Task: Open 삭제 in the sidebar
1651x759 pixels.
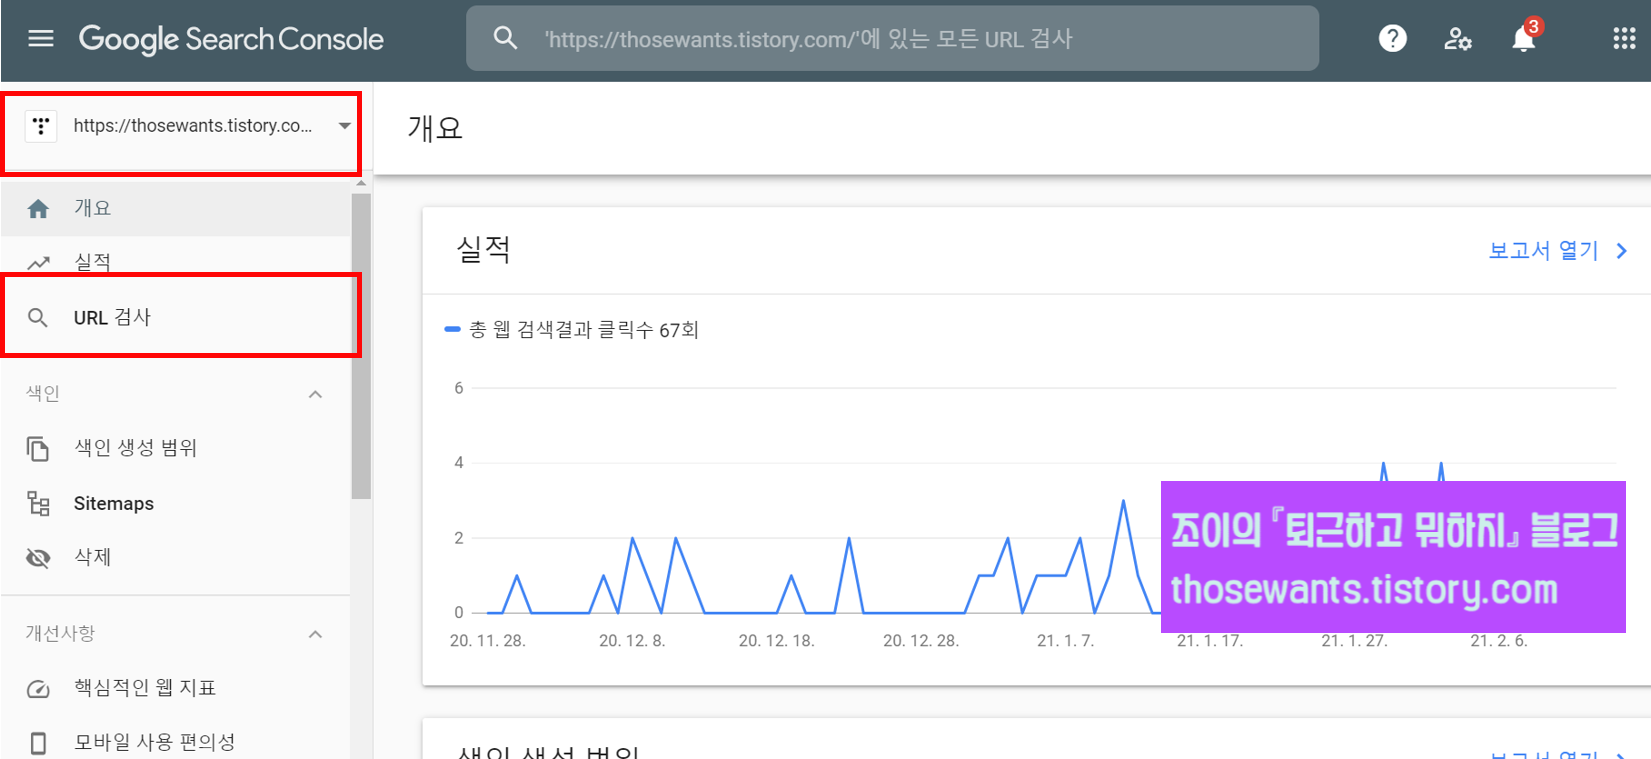Action: click(176, 557)
